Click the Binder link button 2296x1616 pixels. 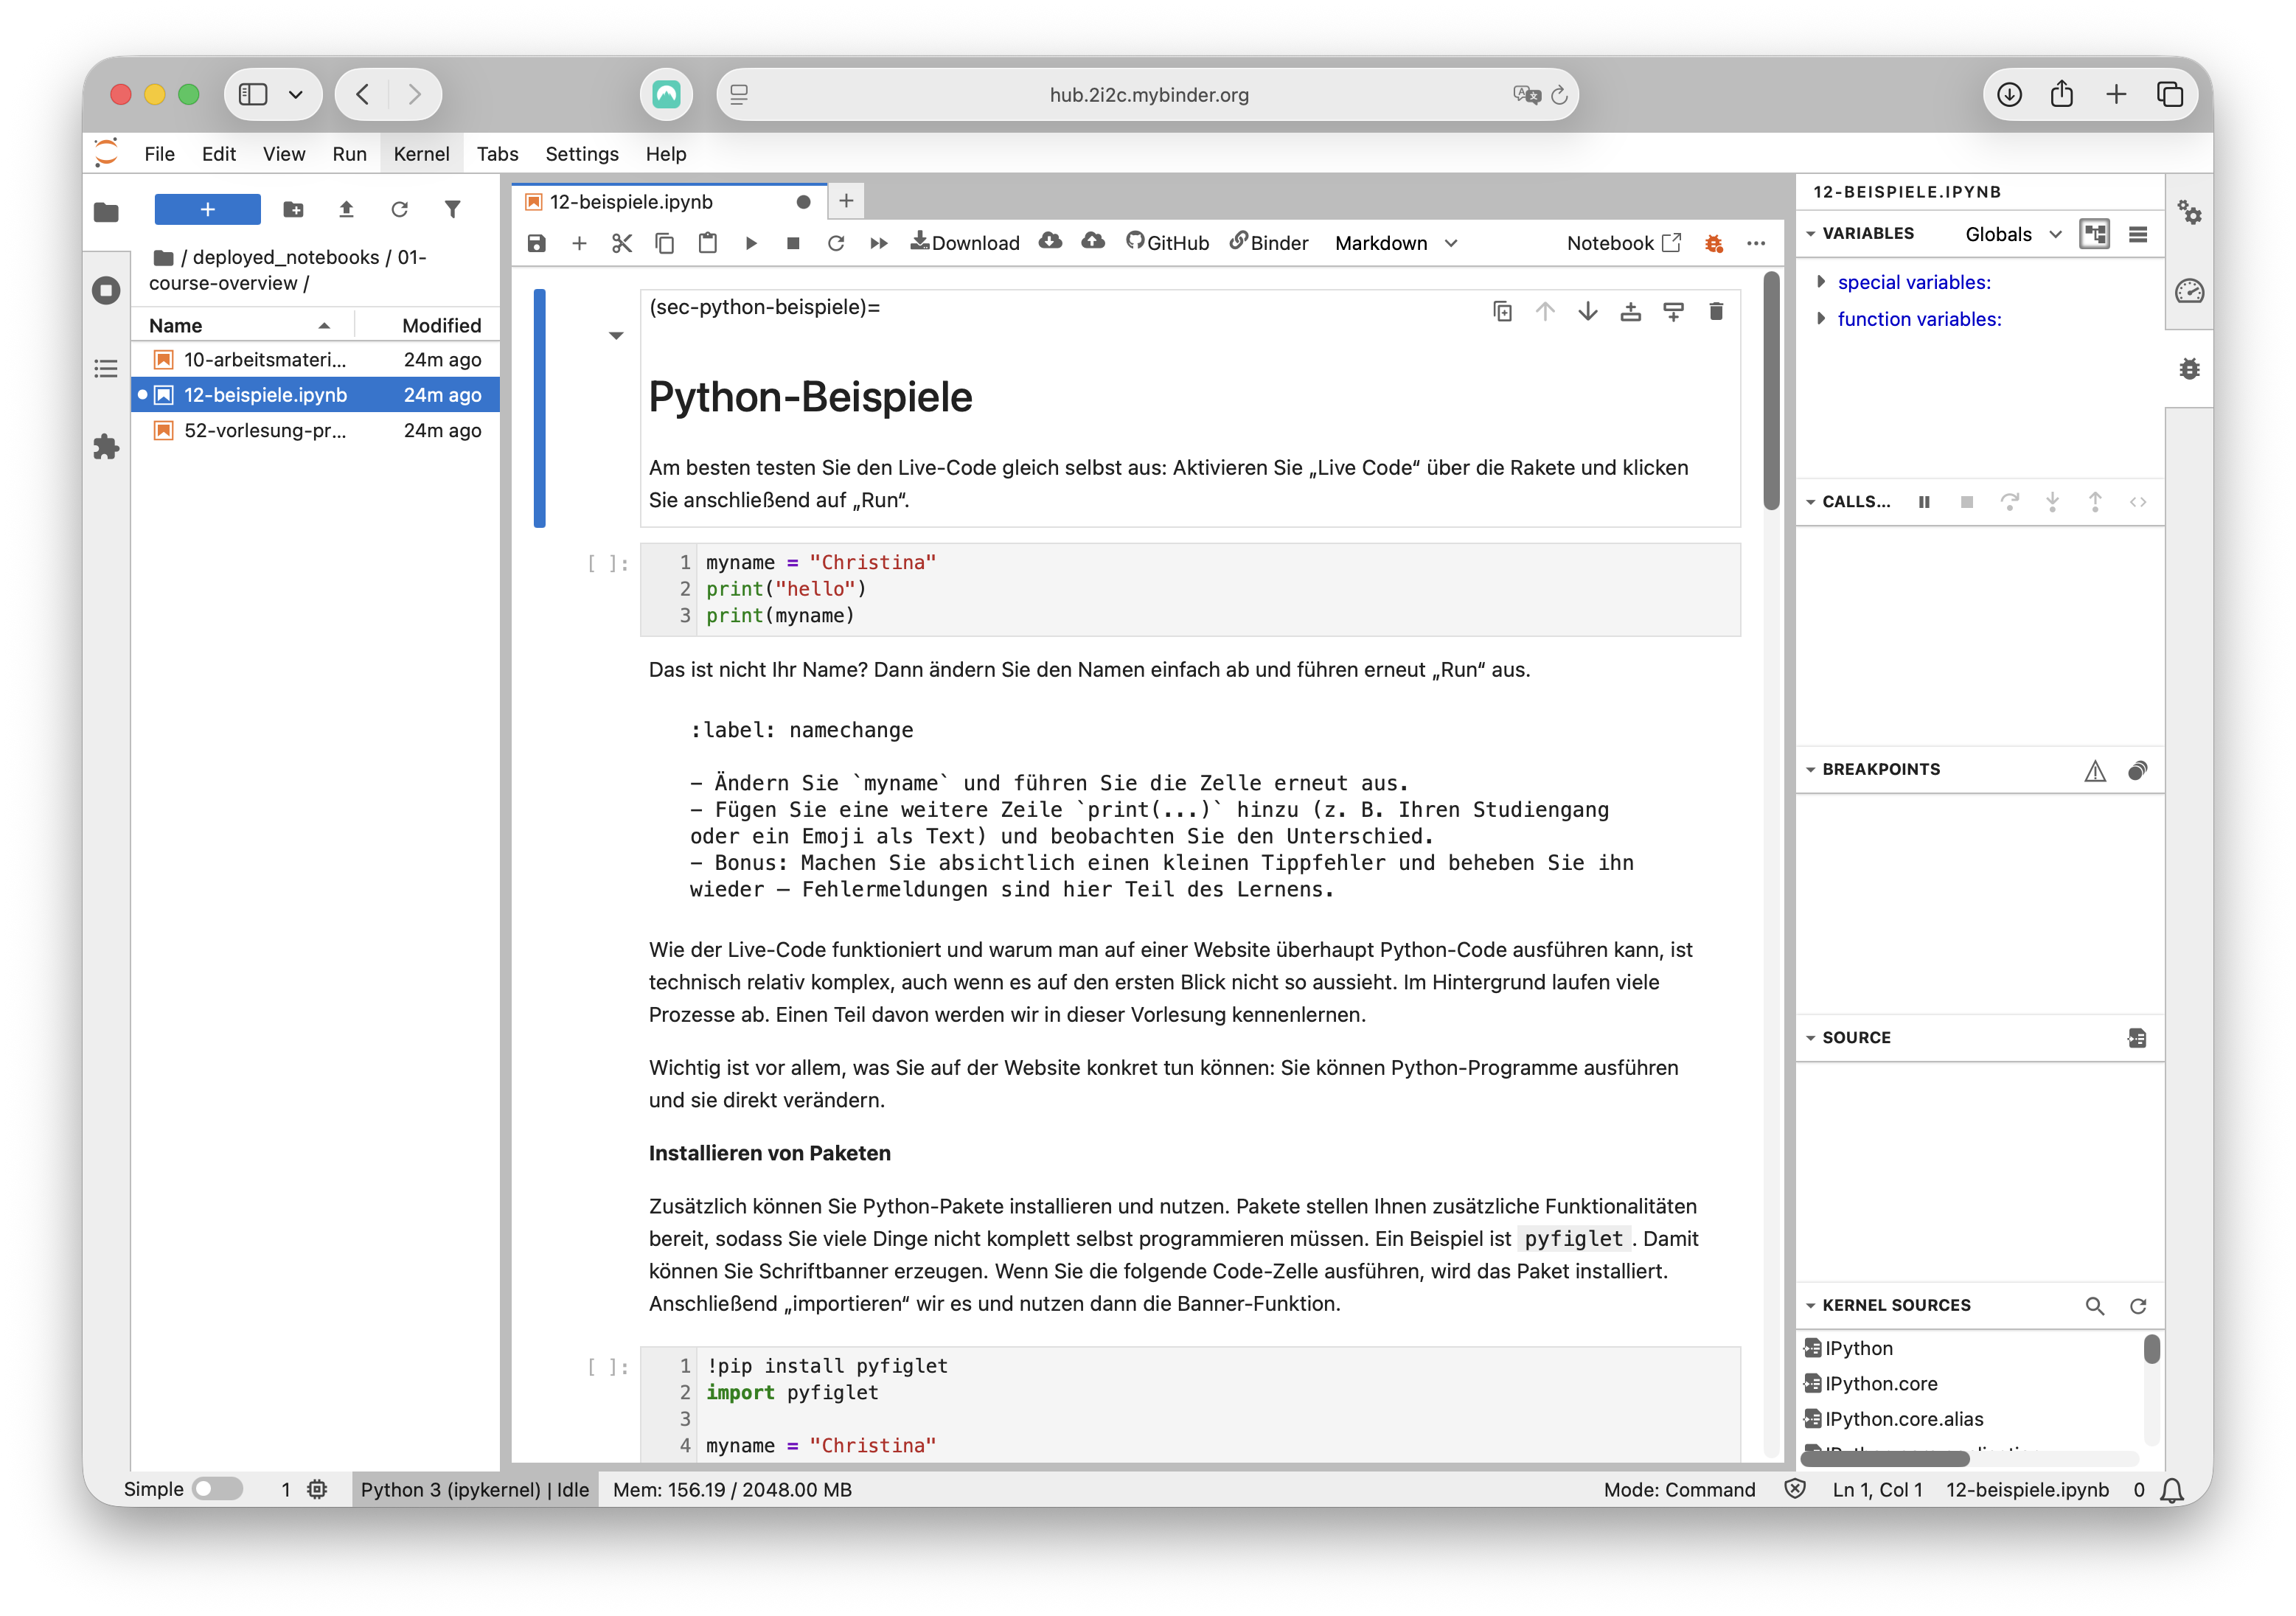1269,243
